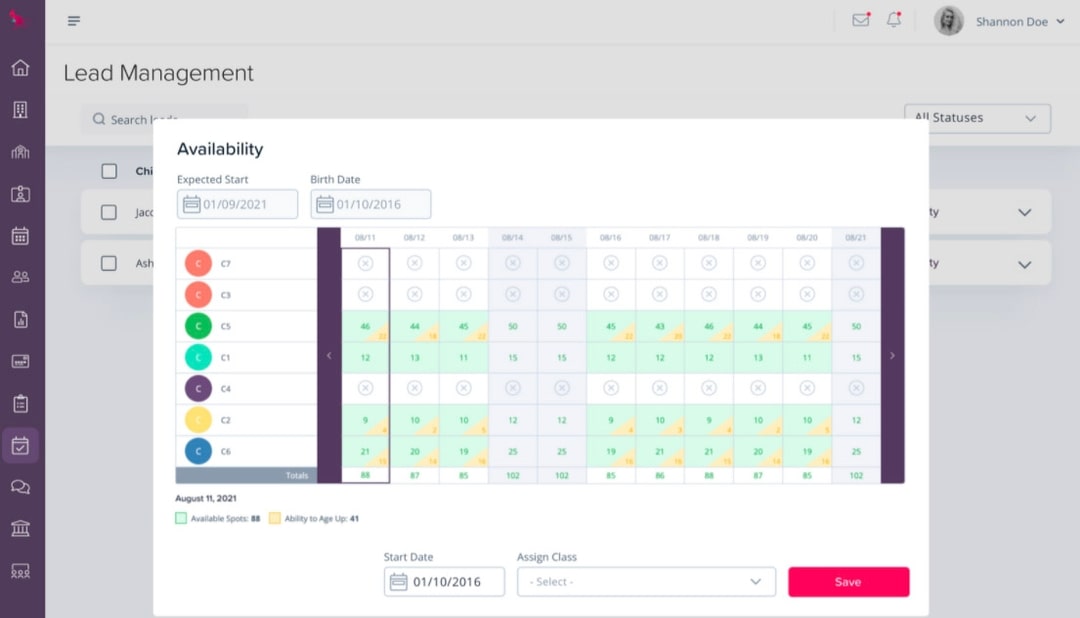This screenshot has width=1080, height=618.
Task: Advance the schedule with the right arrow chevron
Action: tap(891, 354)
